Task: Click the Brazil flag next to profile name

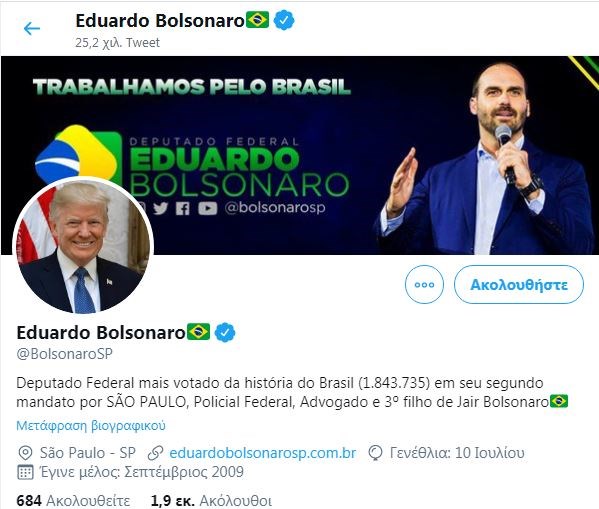Action: pos(198,332)
